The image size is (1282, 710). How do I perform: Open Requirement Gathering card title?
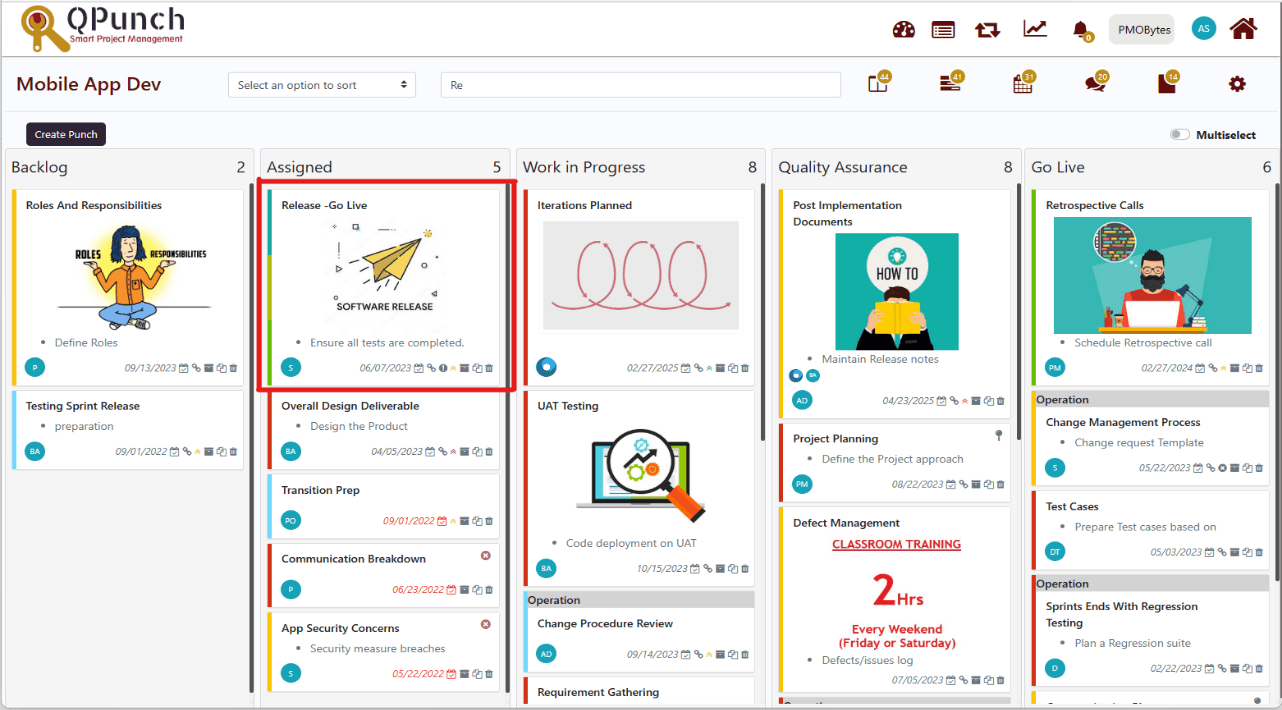coord(598,692)
